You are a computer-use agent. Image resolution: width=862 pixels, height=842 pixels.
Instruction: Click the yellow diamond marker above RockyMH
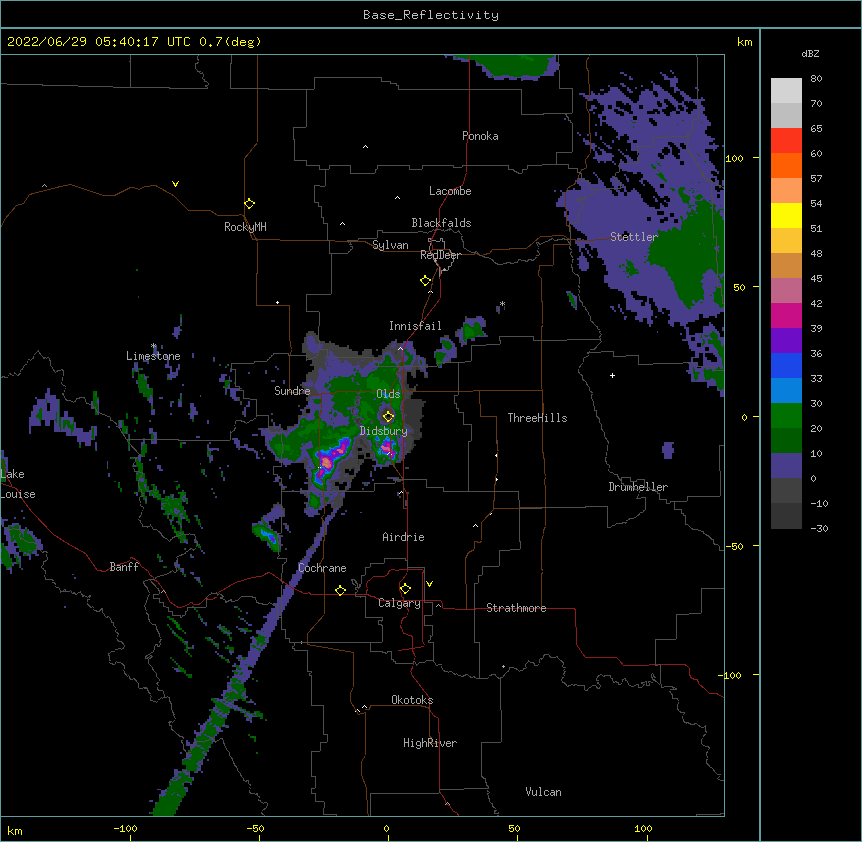point(250,204)
